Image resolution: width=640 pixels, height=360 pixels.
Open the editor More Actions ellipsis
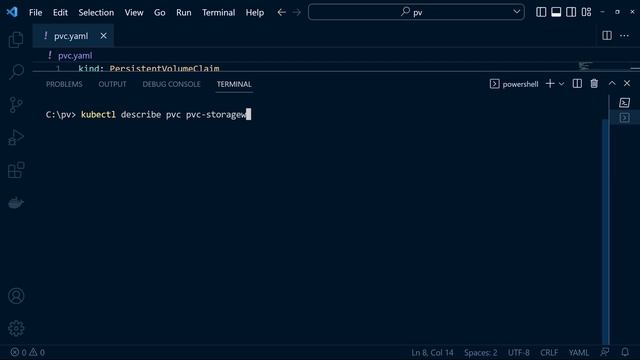pyautogui.click(x=624, y=36)
